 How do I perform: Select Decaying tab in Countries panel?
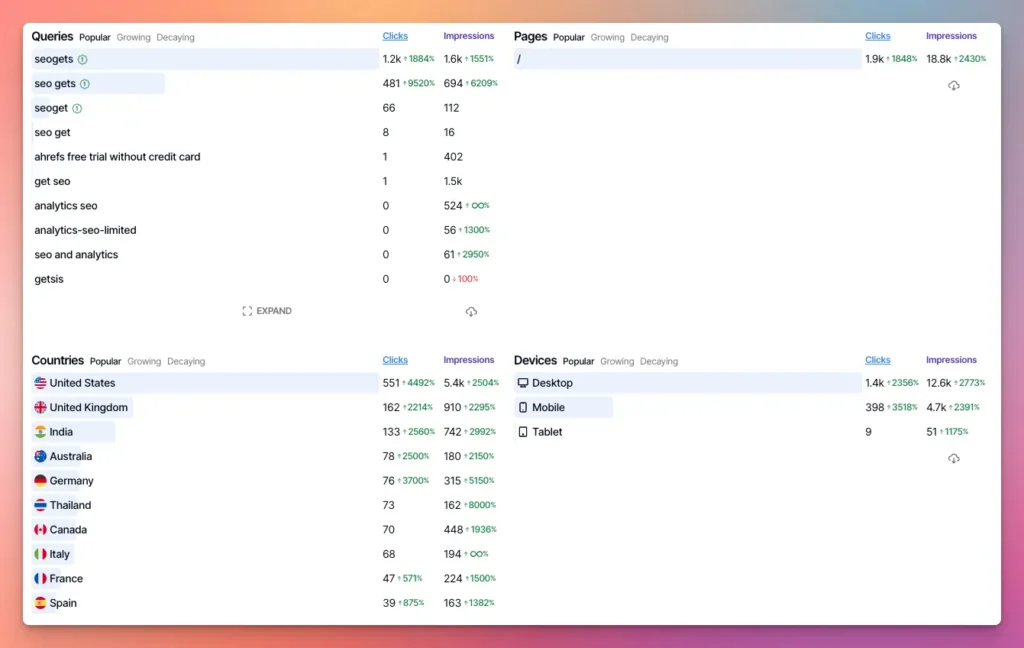click(x=186, y=362)
